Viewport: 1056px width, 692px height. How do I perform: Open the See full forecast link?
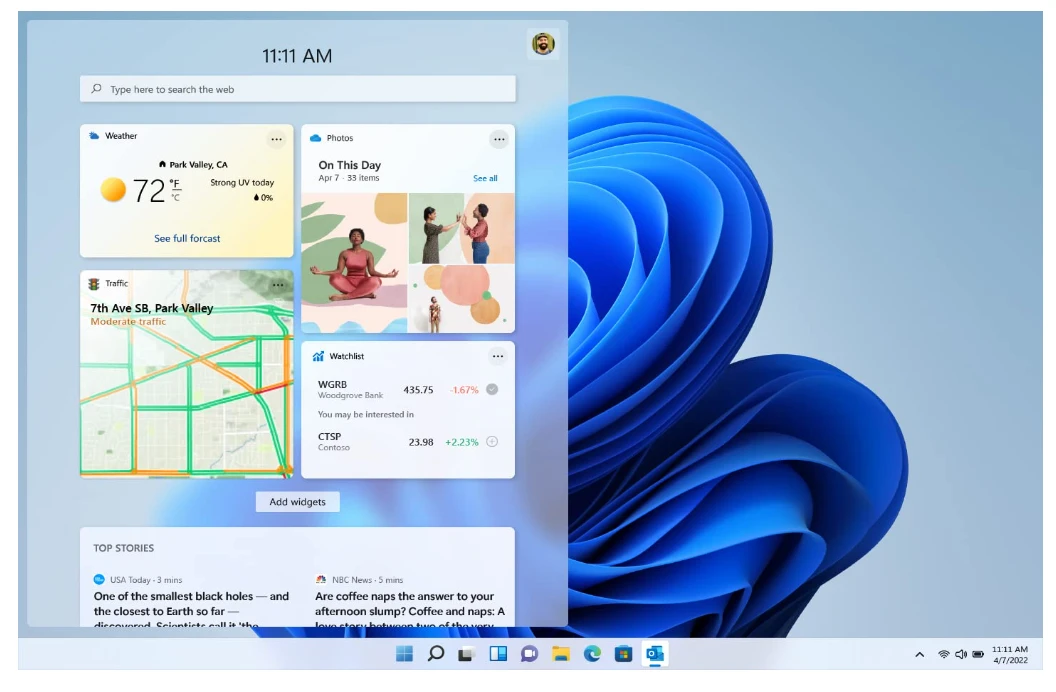tap(187, 239)
